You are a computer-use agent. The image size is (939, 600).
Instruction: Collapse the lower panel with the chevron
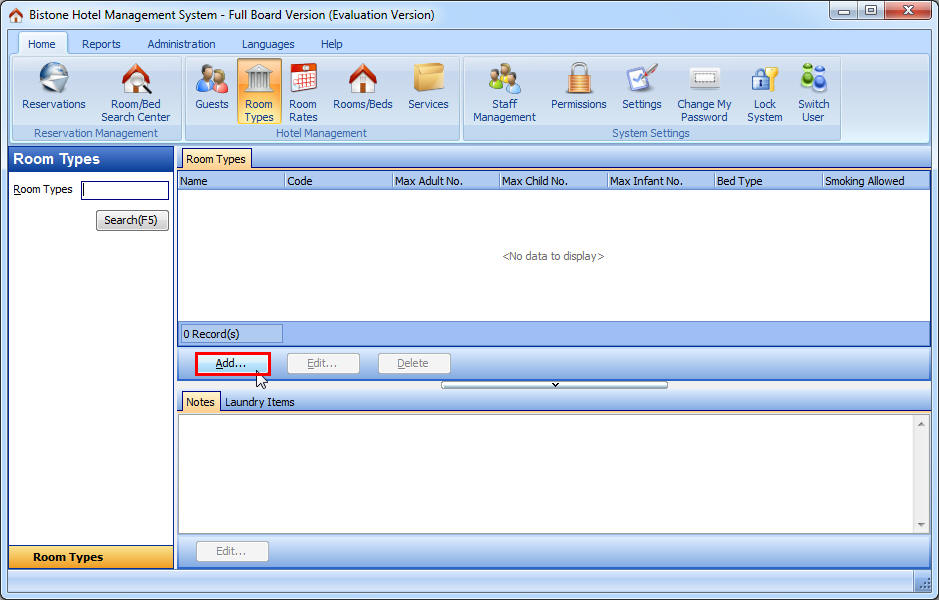[554, 384]
